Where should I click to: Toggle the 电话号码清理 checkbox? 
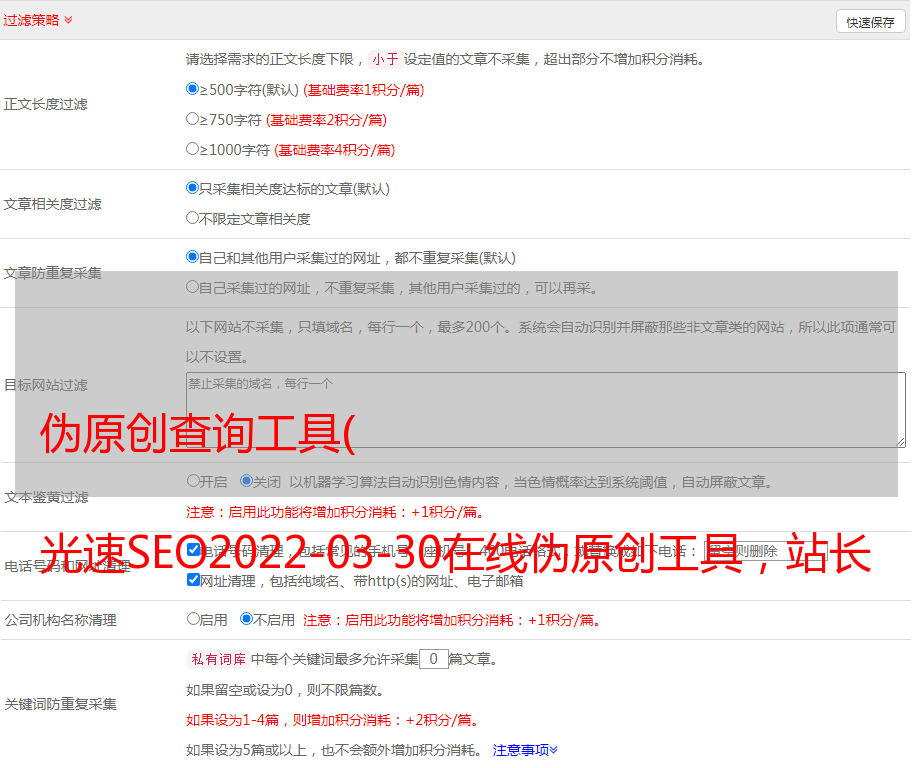pos(193,550)
